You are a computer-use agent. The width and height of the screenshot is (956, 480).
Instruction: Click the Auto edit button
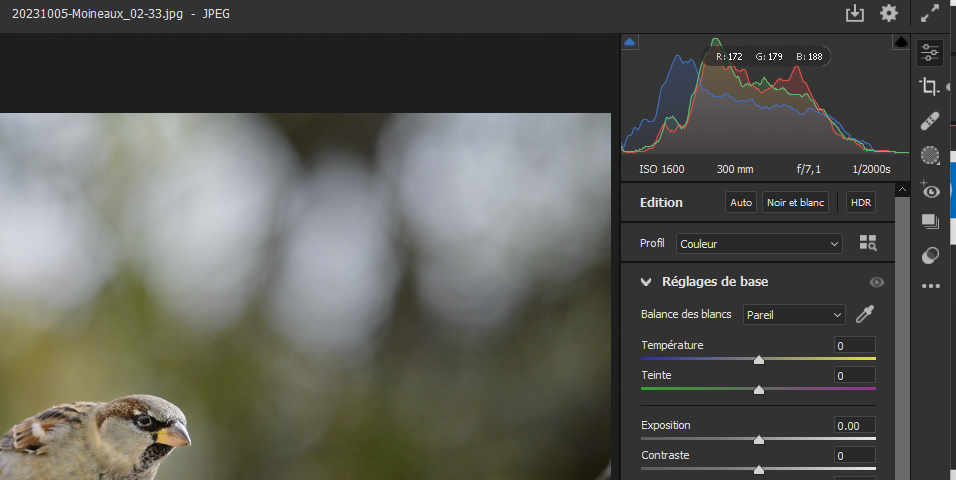[741, 202]
